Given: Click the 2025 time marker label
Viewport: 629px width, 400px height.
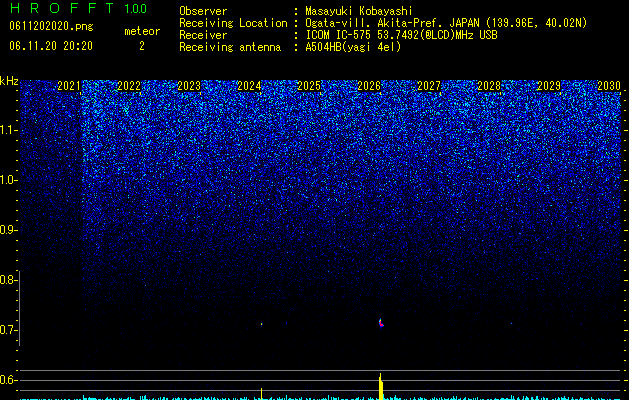Looking at the screenshot, I should (x=309, y=86).
